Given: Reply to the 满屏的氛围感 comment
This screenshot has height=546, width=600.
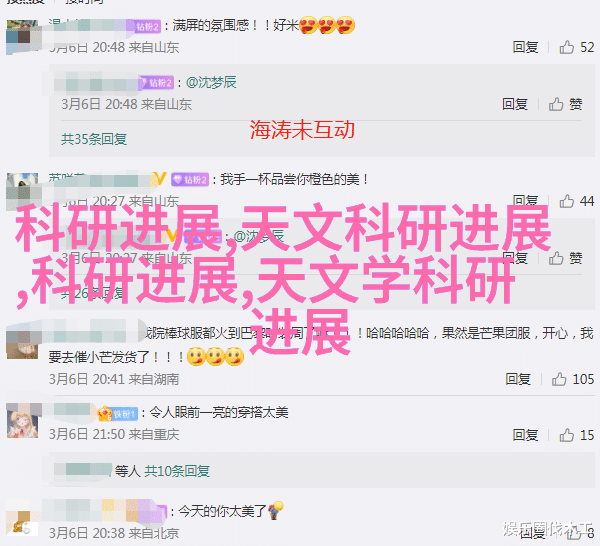Looking at the screenshot, I should click(525, 47).
